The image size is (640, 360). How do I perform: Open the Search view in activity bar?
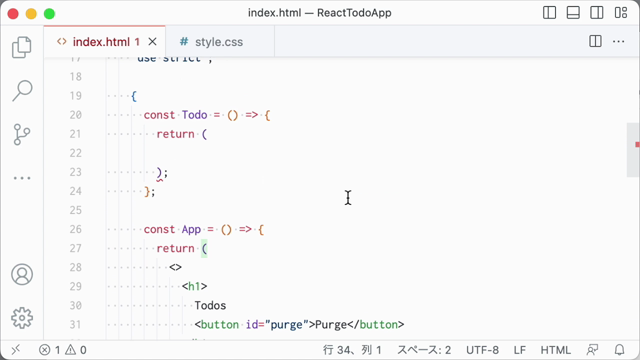[22, 90]
